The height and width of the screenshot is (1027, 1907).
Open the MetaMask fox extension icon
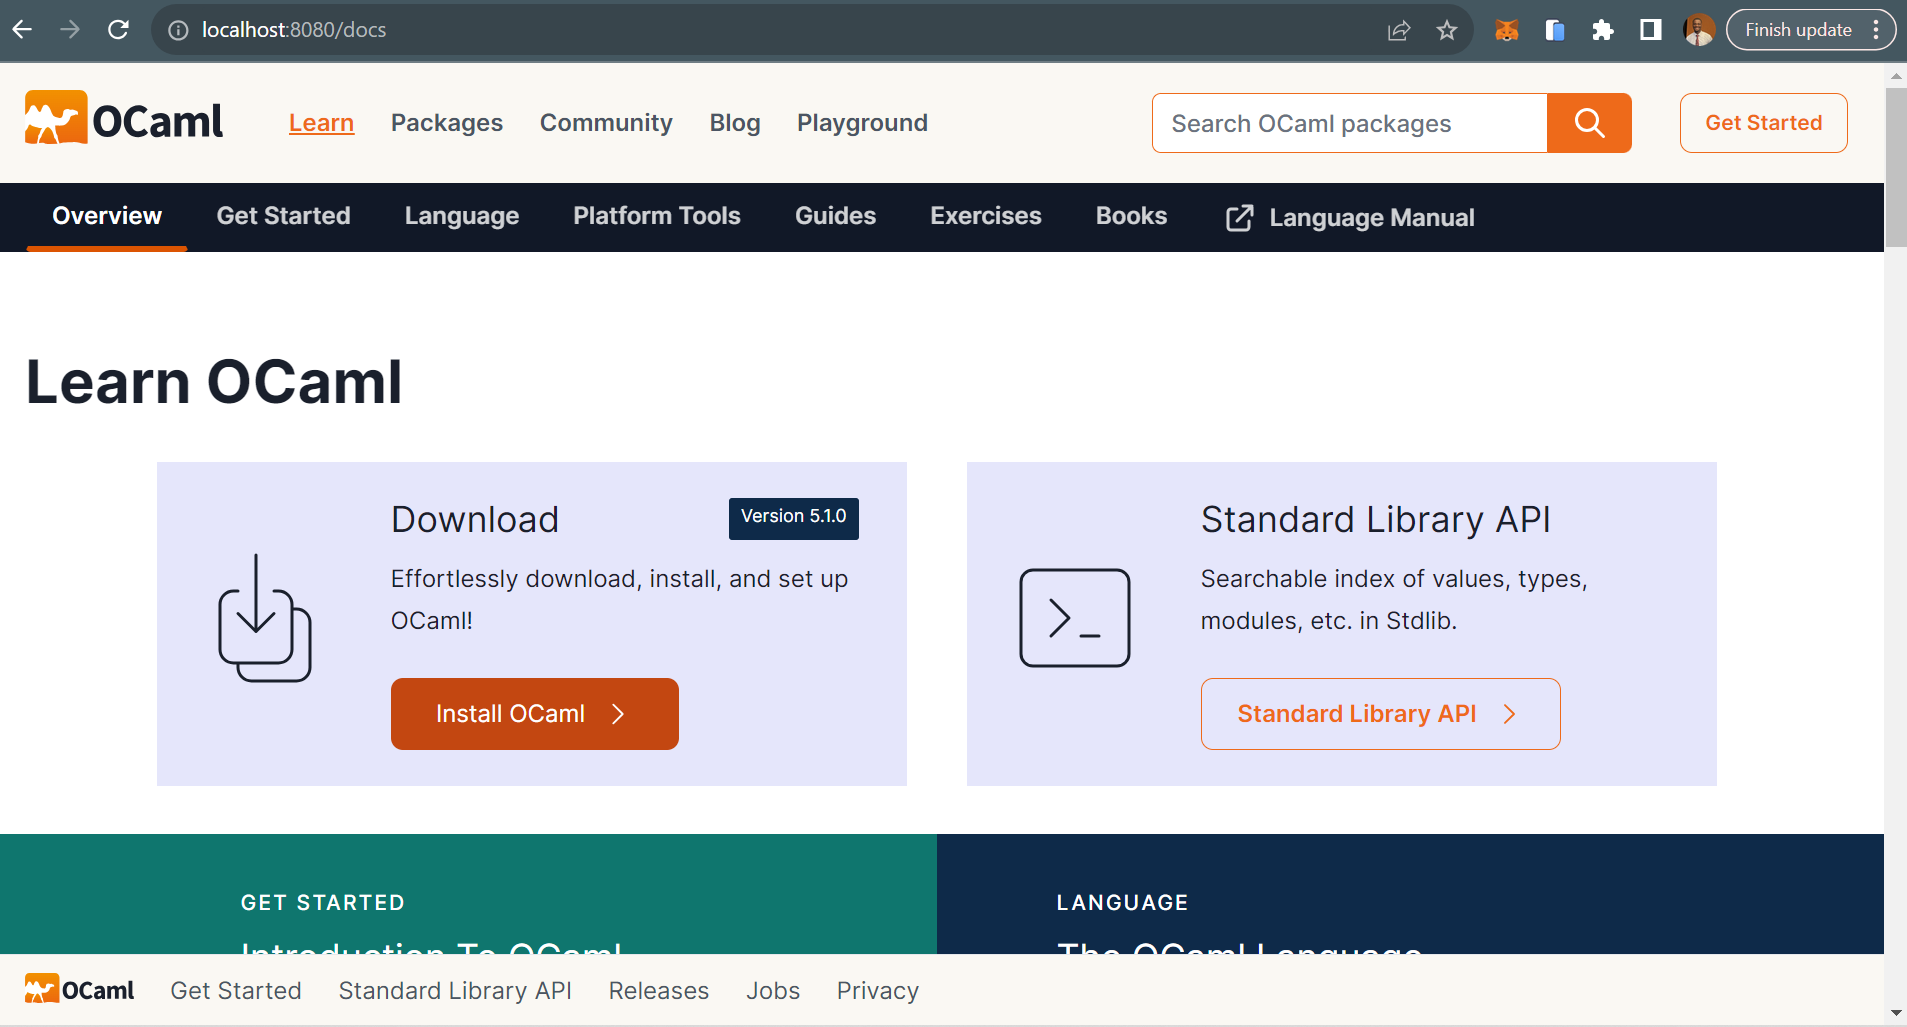point(1506,29)
